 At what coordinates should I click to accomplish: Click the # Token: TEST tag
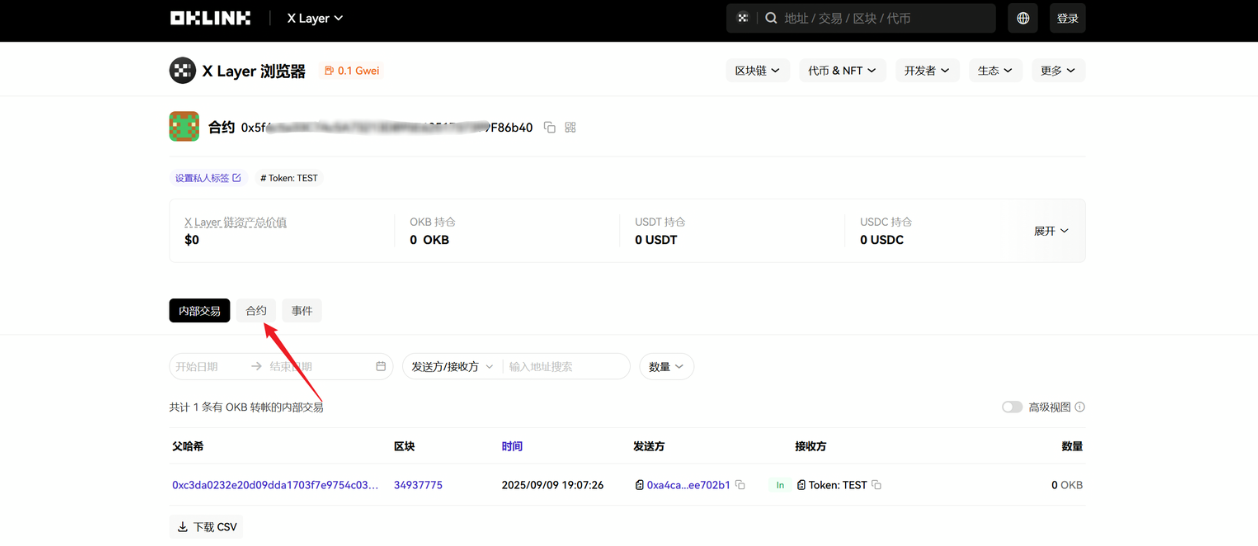tap(289, 178)
